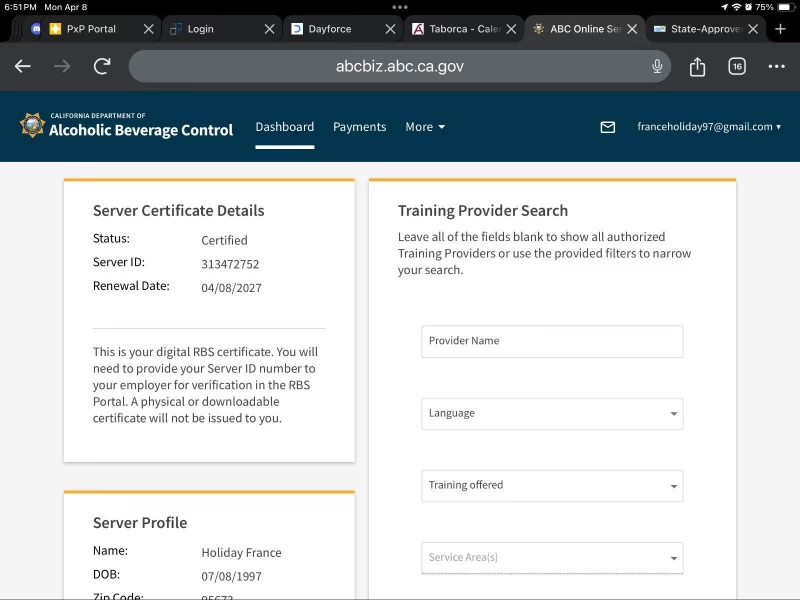This screenshot has width=800, height=600.
Task: Open the Service Area(s) dropdown
Action: pyautogui.click(x=552, y=558)
